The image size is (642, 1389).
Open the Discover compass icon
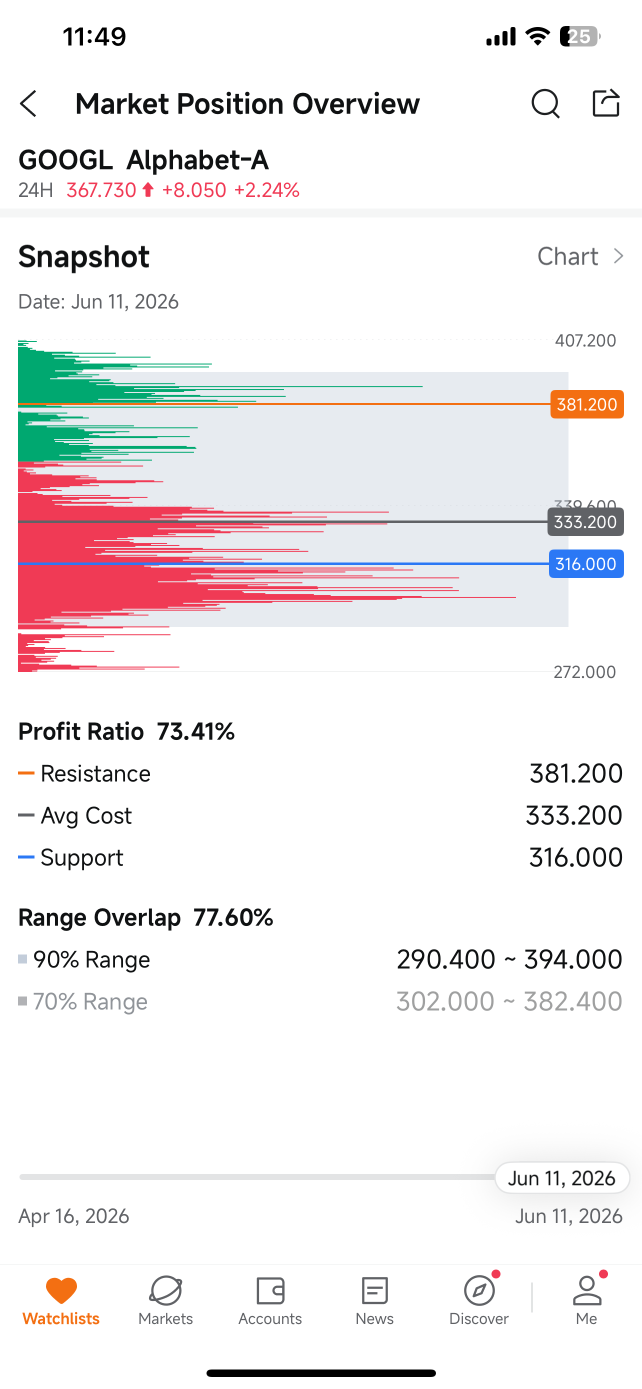click(479, 1291)
